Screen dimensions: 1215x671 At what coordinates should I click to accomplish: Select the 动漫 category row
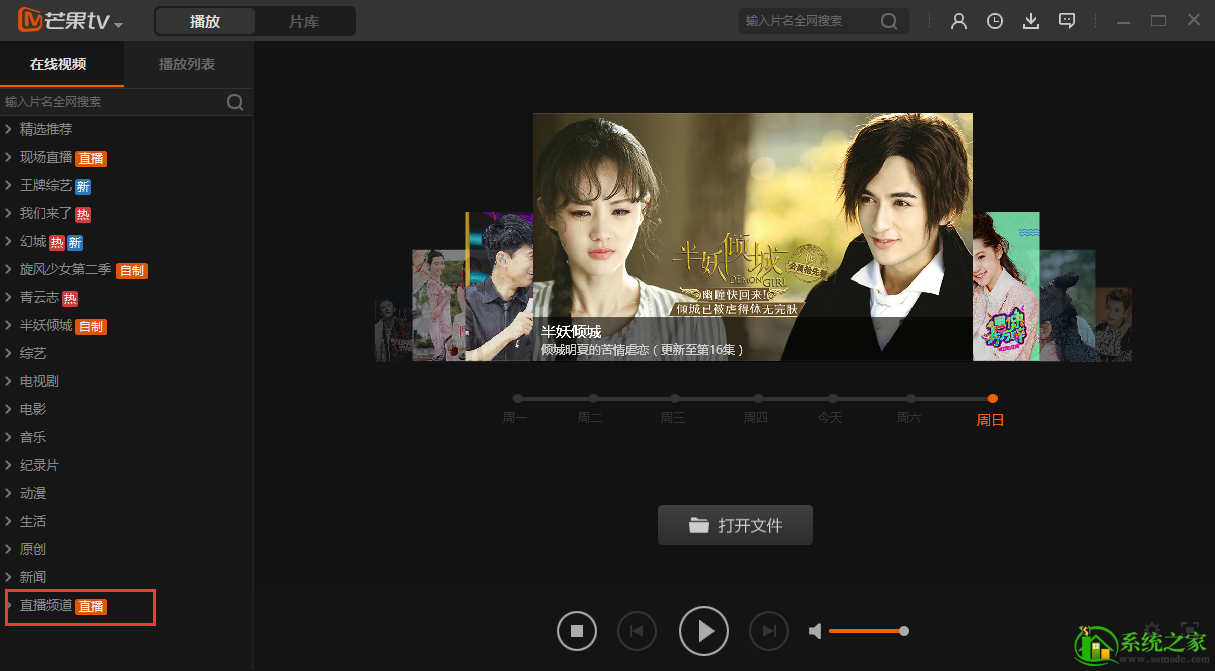click(x=126, y=493)
